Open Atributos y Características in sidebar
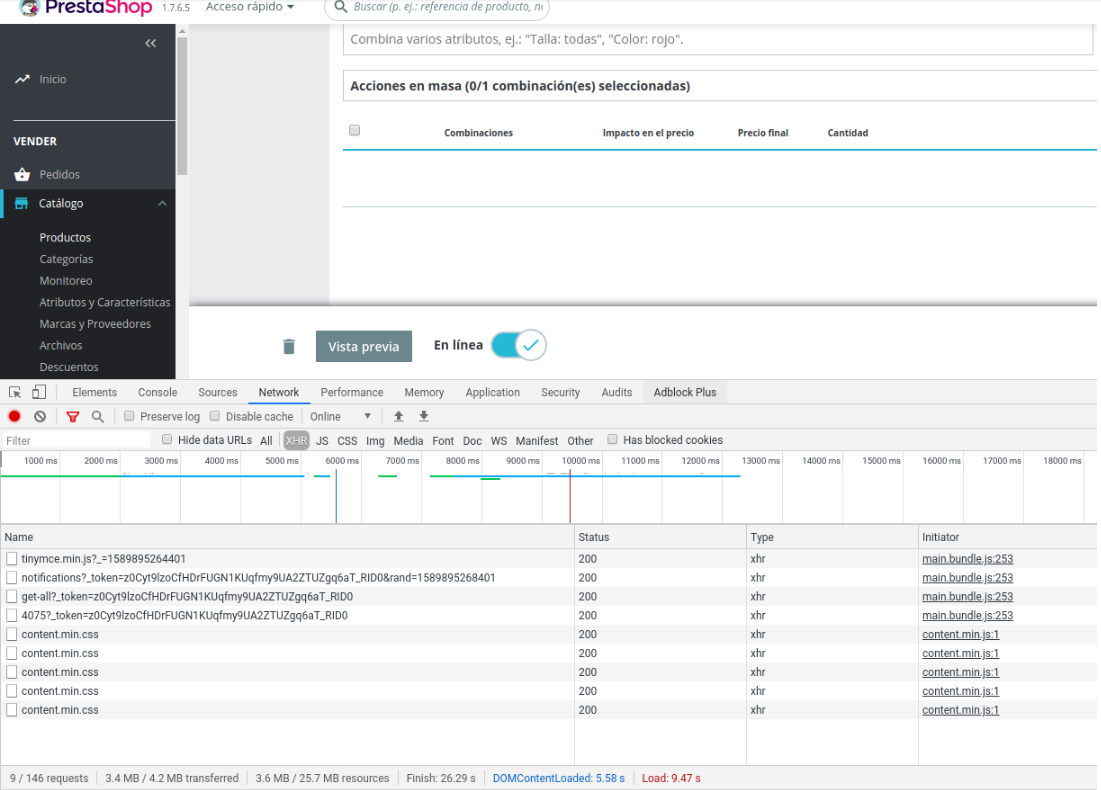This screenshot has width=1101, height=790. click(105, 302)
